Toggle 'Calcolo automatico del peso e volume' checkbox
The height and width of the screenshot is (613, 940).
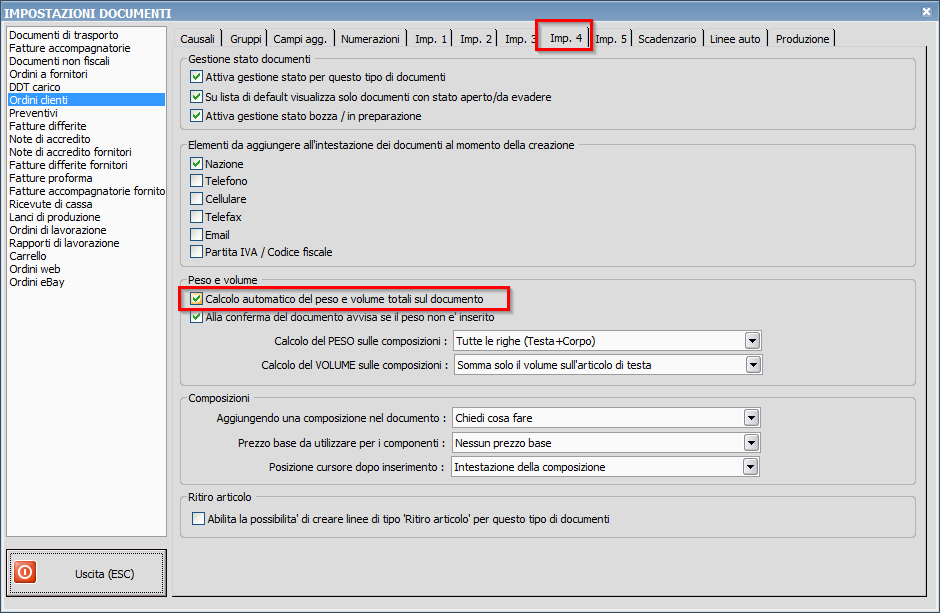point(196,298)
